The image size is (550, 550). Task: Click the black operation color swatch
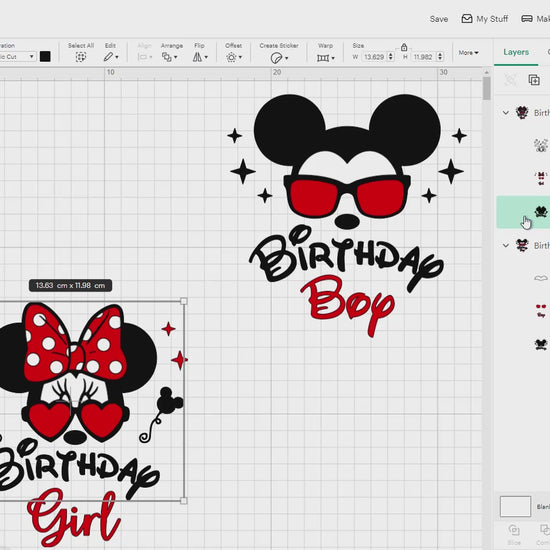[45, 56]
